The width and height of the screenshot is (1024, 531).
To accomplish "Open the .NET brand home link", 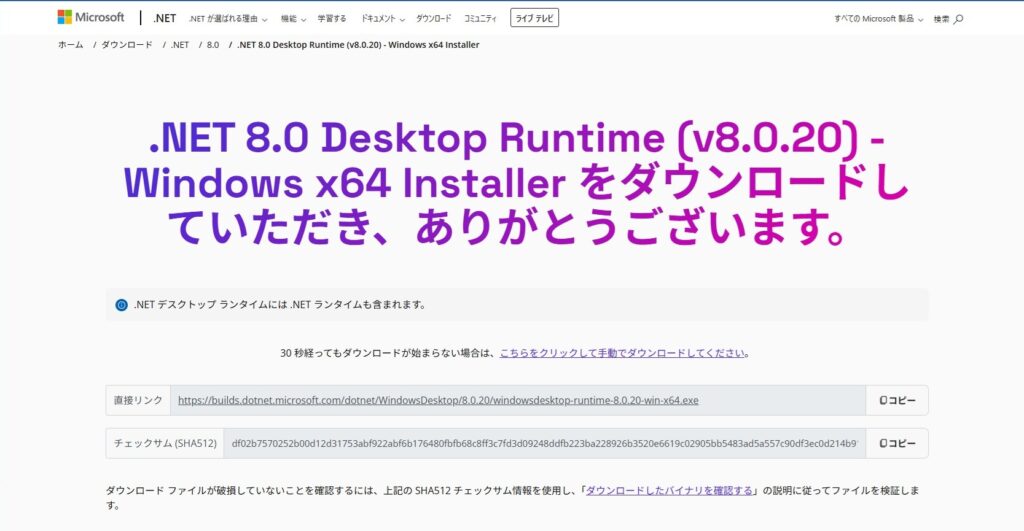I will coord(165,18).
